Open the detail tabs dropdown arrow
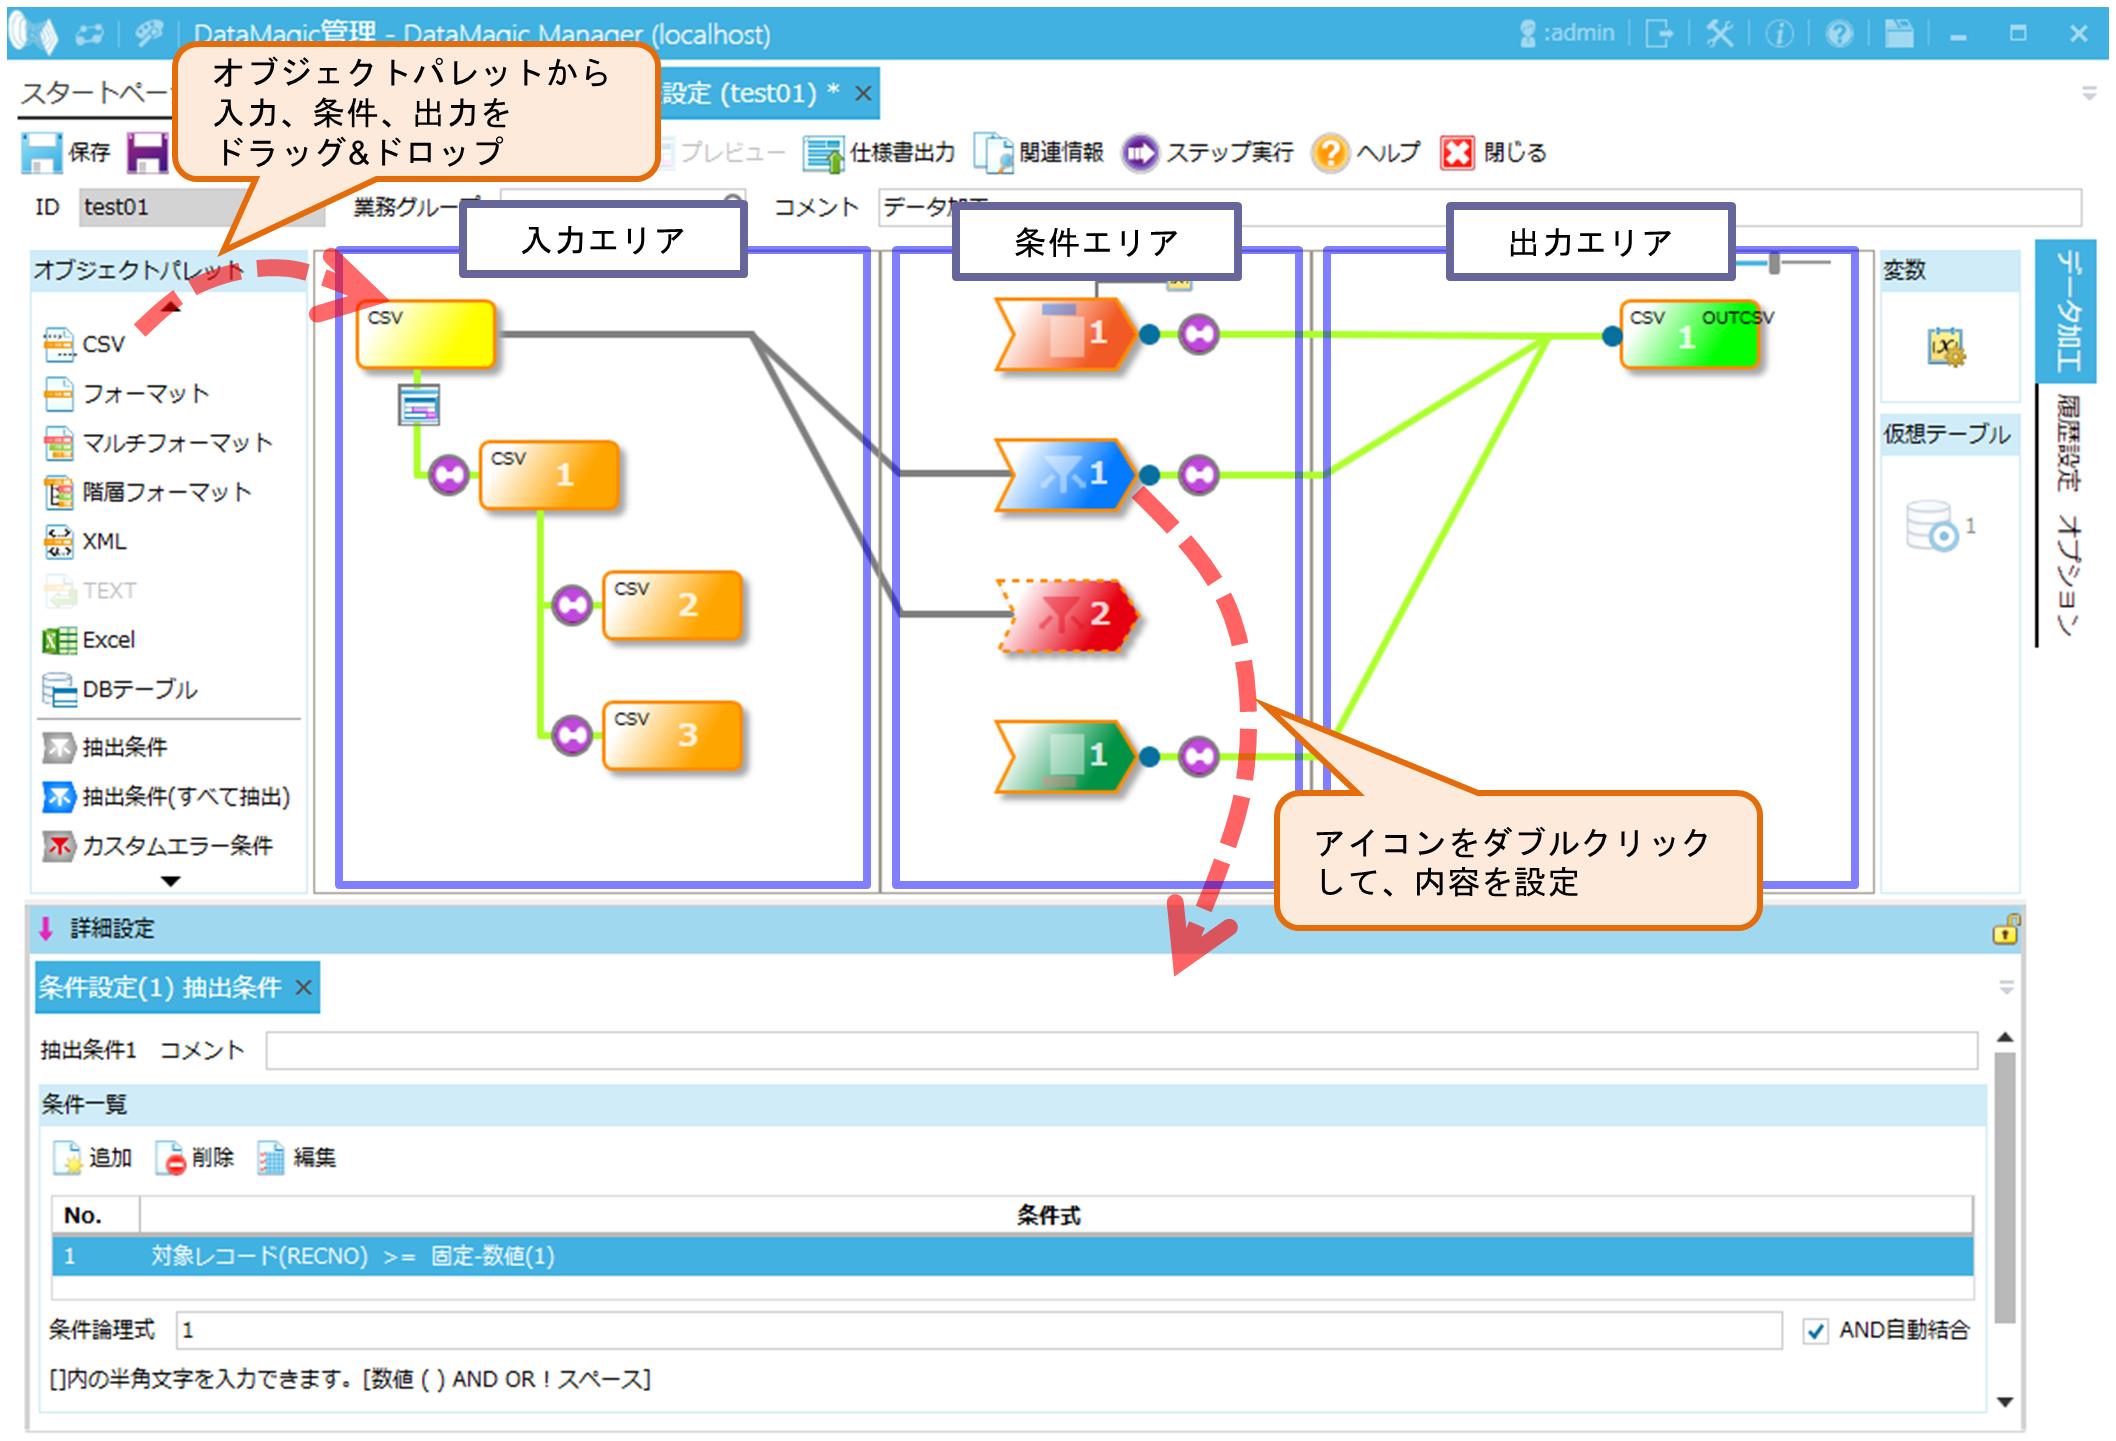Image resolution: width=2116 pixels, height=1441 pixels. 2006,988
